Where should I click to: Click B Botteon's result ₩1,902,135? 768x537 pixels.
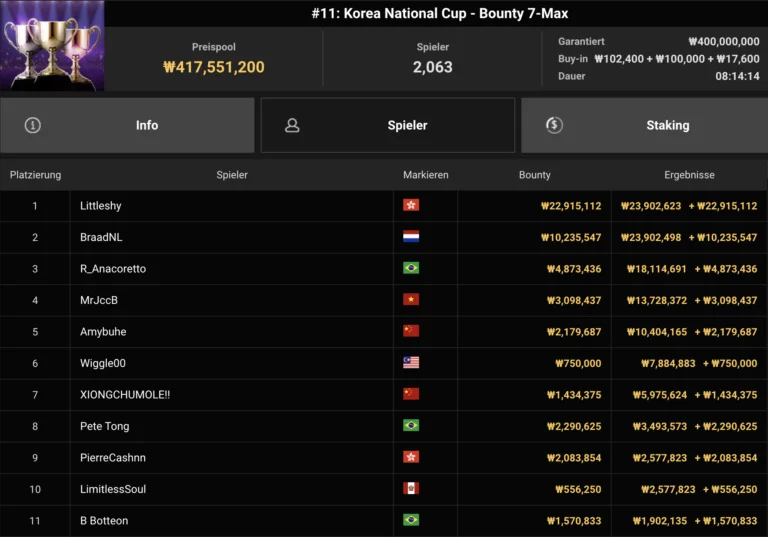[x=659, y=521]
